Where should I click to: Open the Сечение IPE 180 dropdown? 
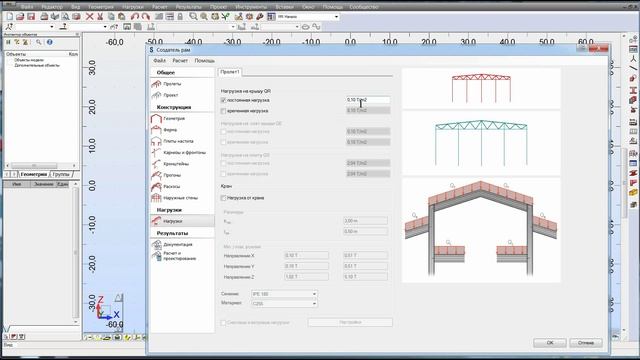[x=284, y=294]
